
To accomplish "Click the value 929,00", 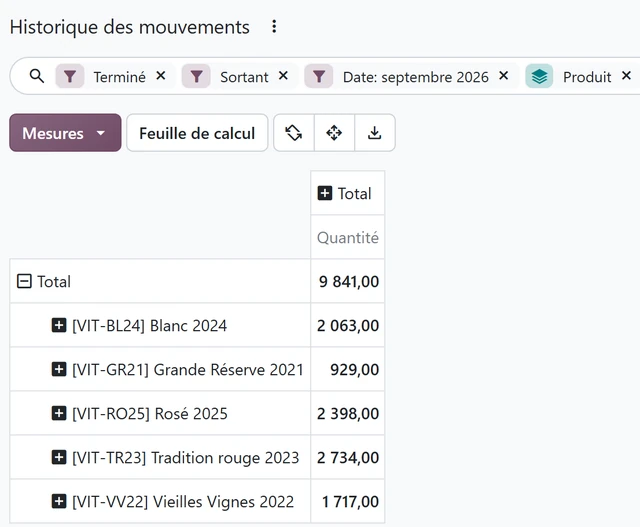I will pyautogui.click(x=354, y=370).
